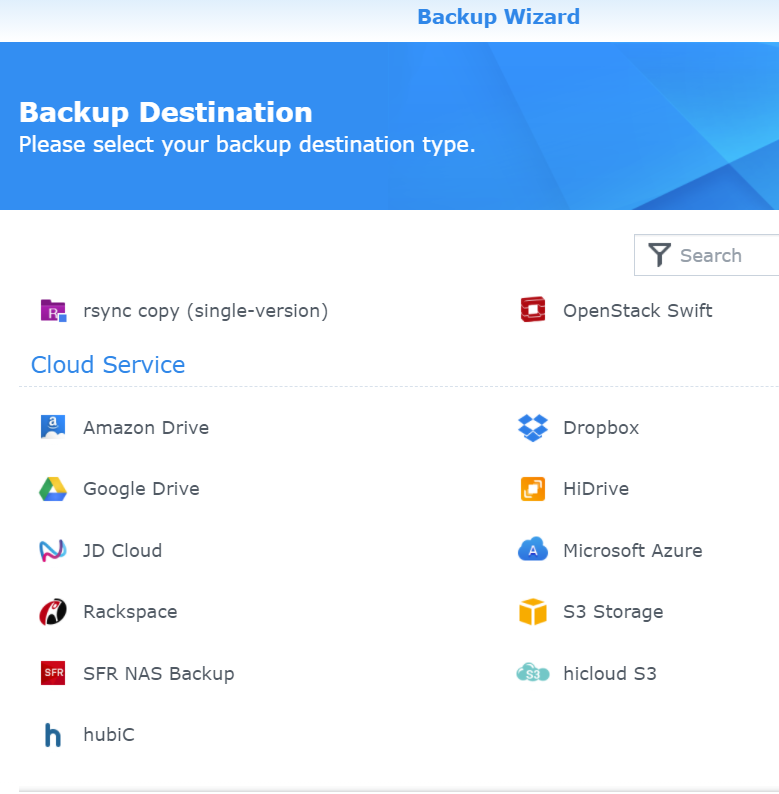Pick SFR NAS Backup text label

(x=159, y=673)
